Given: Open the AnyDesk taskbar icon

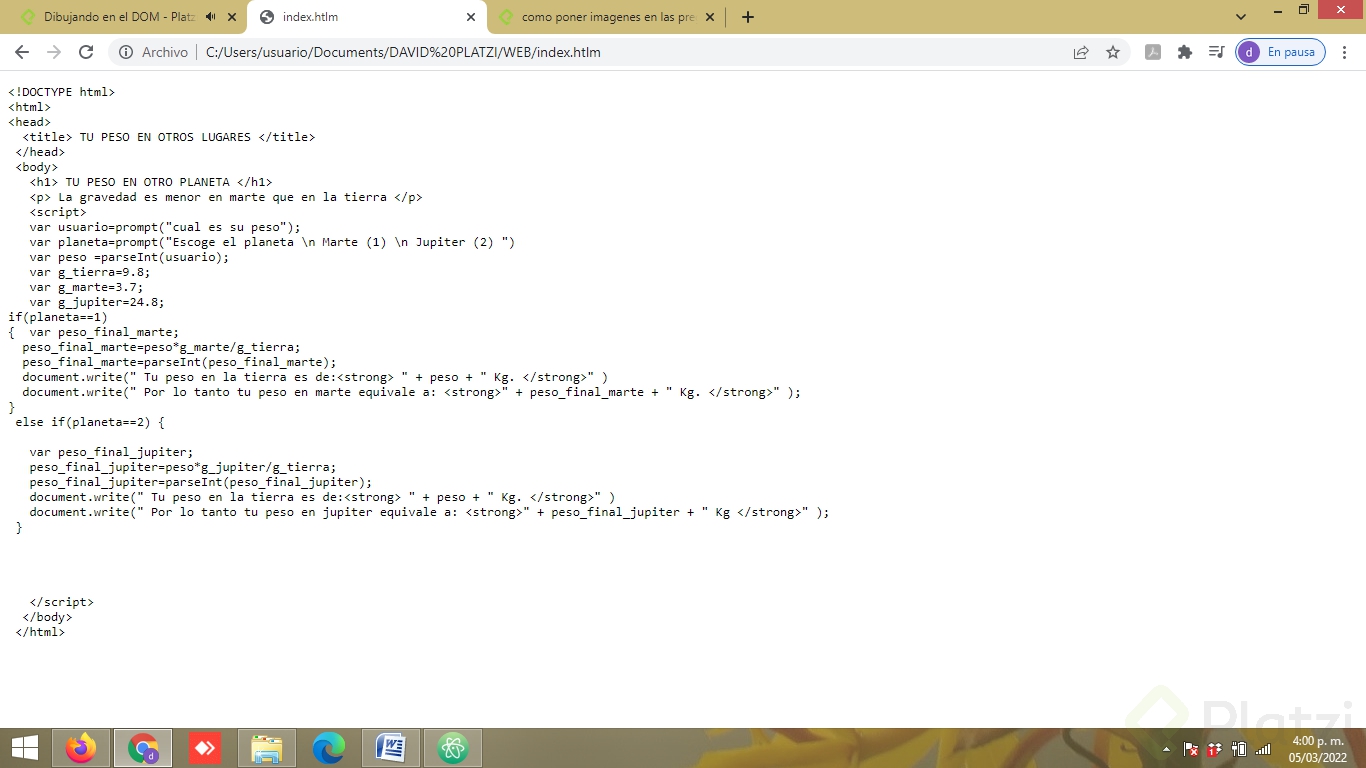Looking at the screenshot, I should pyautogui.click(x=205, y=748).
